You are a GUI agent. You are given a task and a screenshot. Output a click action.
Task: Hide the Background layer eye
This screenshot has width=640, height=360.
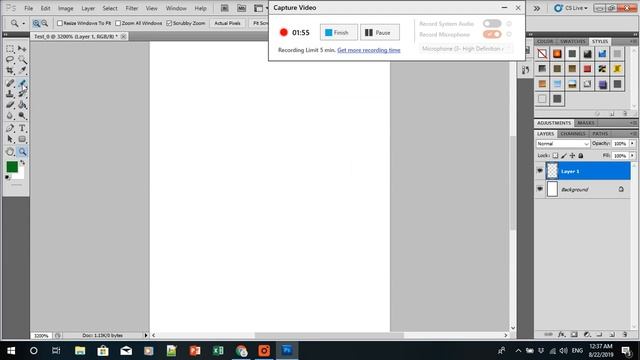(540, 189)
